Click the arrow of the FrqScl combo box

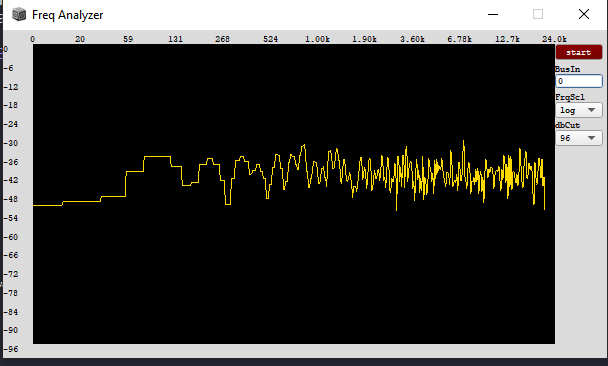tap(591, 110)
